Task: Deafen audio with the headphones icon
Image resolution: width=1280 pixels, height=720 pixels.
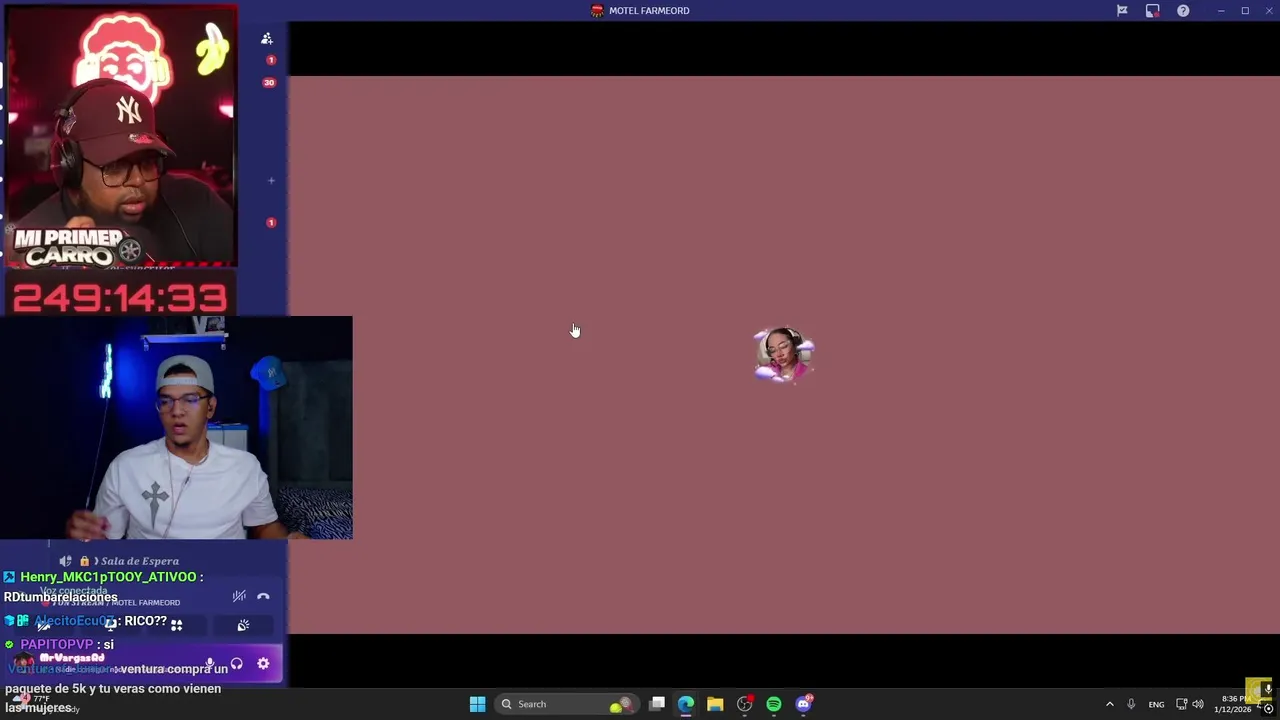Action: pos(236,663)
